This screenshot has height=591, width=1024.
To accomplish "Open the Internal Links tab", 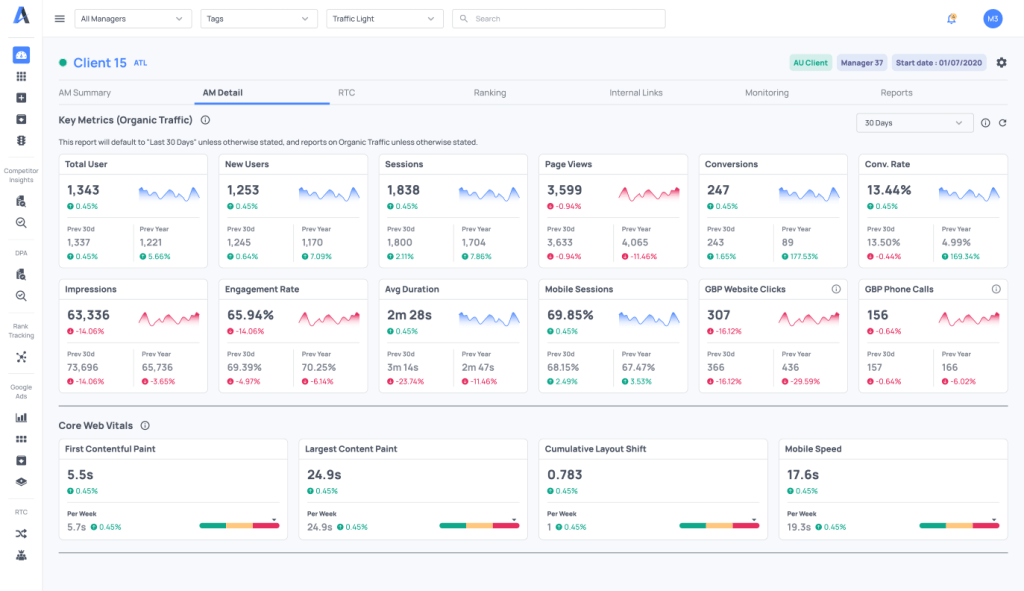I will tap(636, 93).
